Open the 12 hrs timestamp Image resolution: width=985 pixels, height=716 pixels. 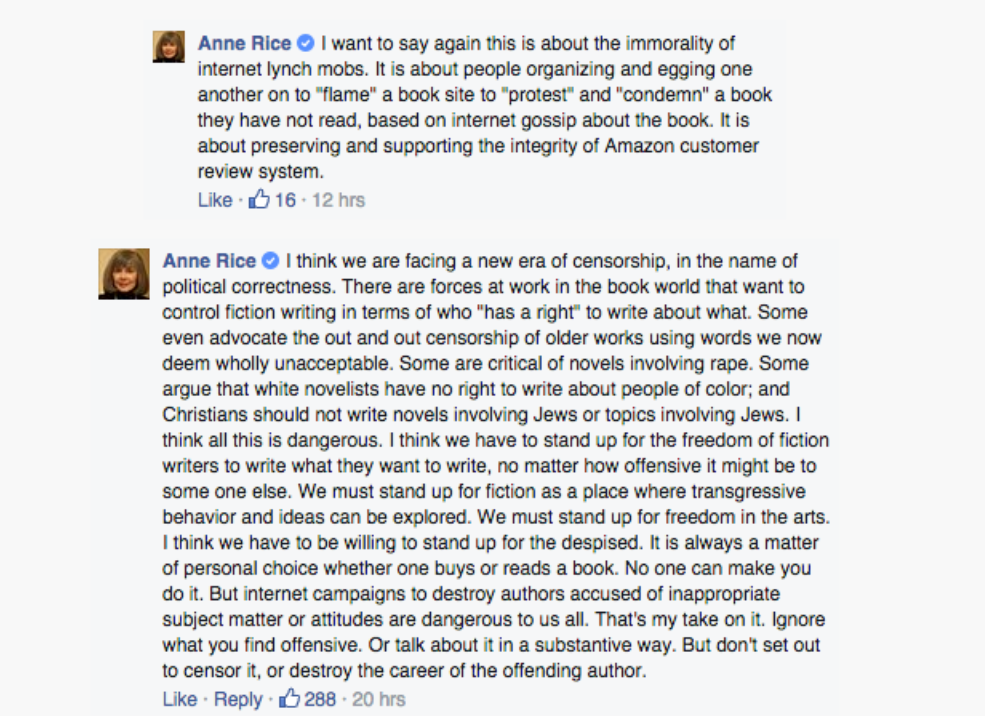pos(338,199)
